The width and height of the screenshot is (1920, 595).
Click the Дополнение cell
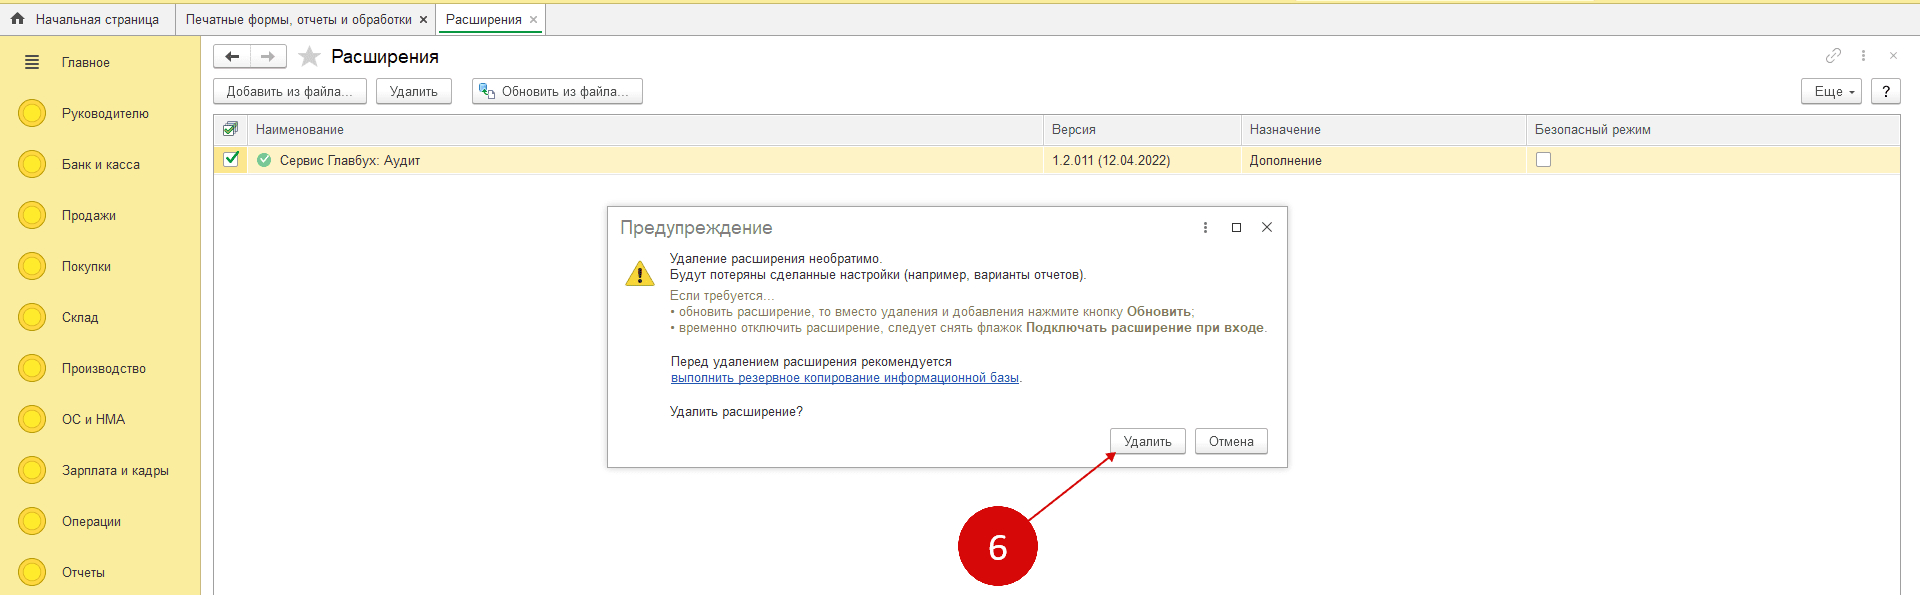1384,160
